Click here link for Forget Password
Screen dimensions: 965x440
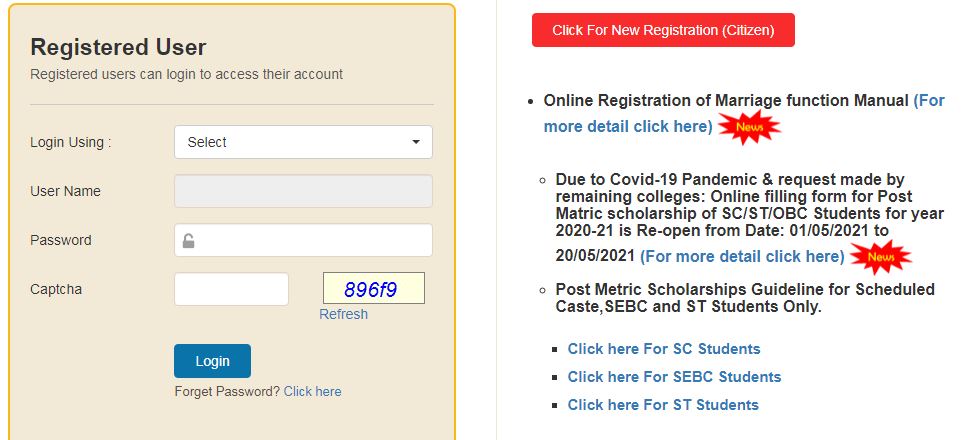(312, 391)
